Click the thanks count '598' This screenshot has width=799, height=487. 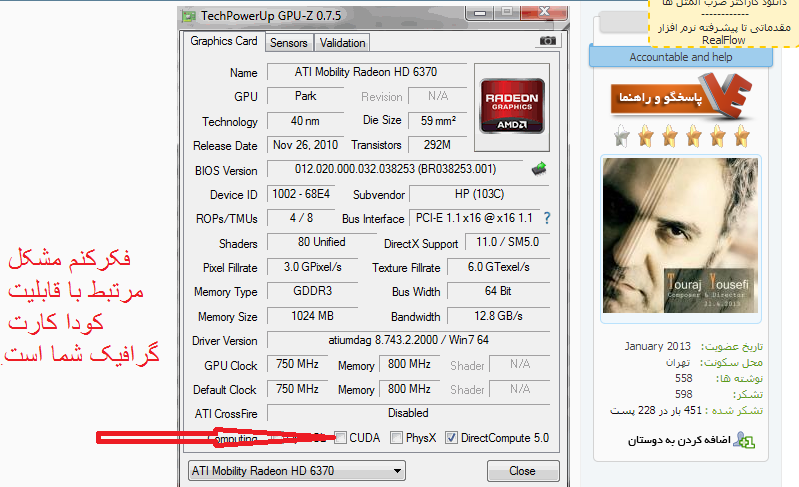tap(683, 394)
